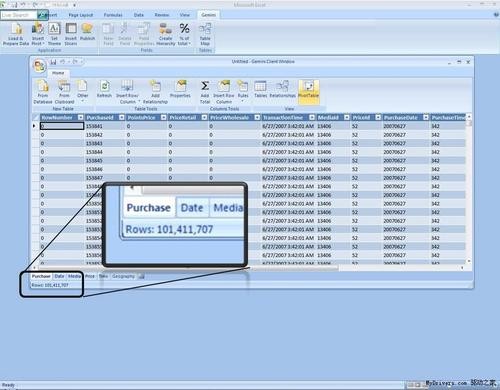Click the horizontal scrollbar right arrow
Image resolution: width=500 pixels, height=390 pixels.
pos(462,268)
